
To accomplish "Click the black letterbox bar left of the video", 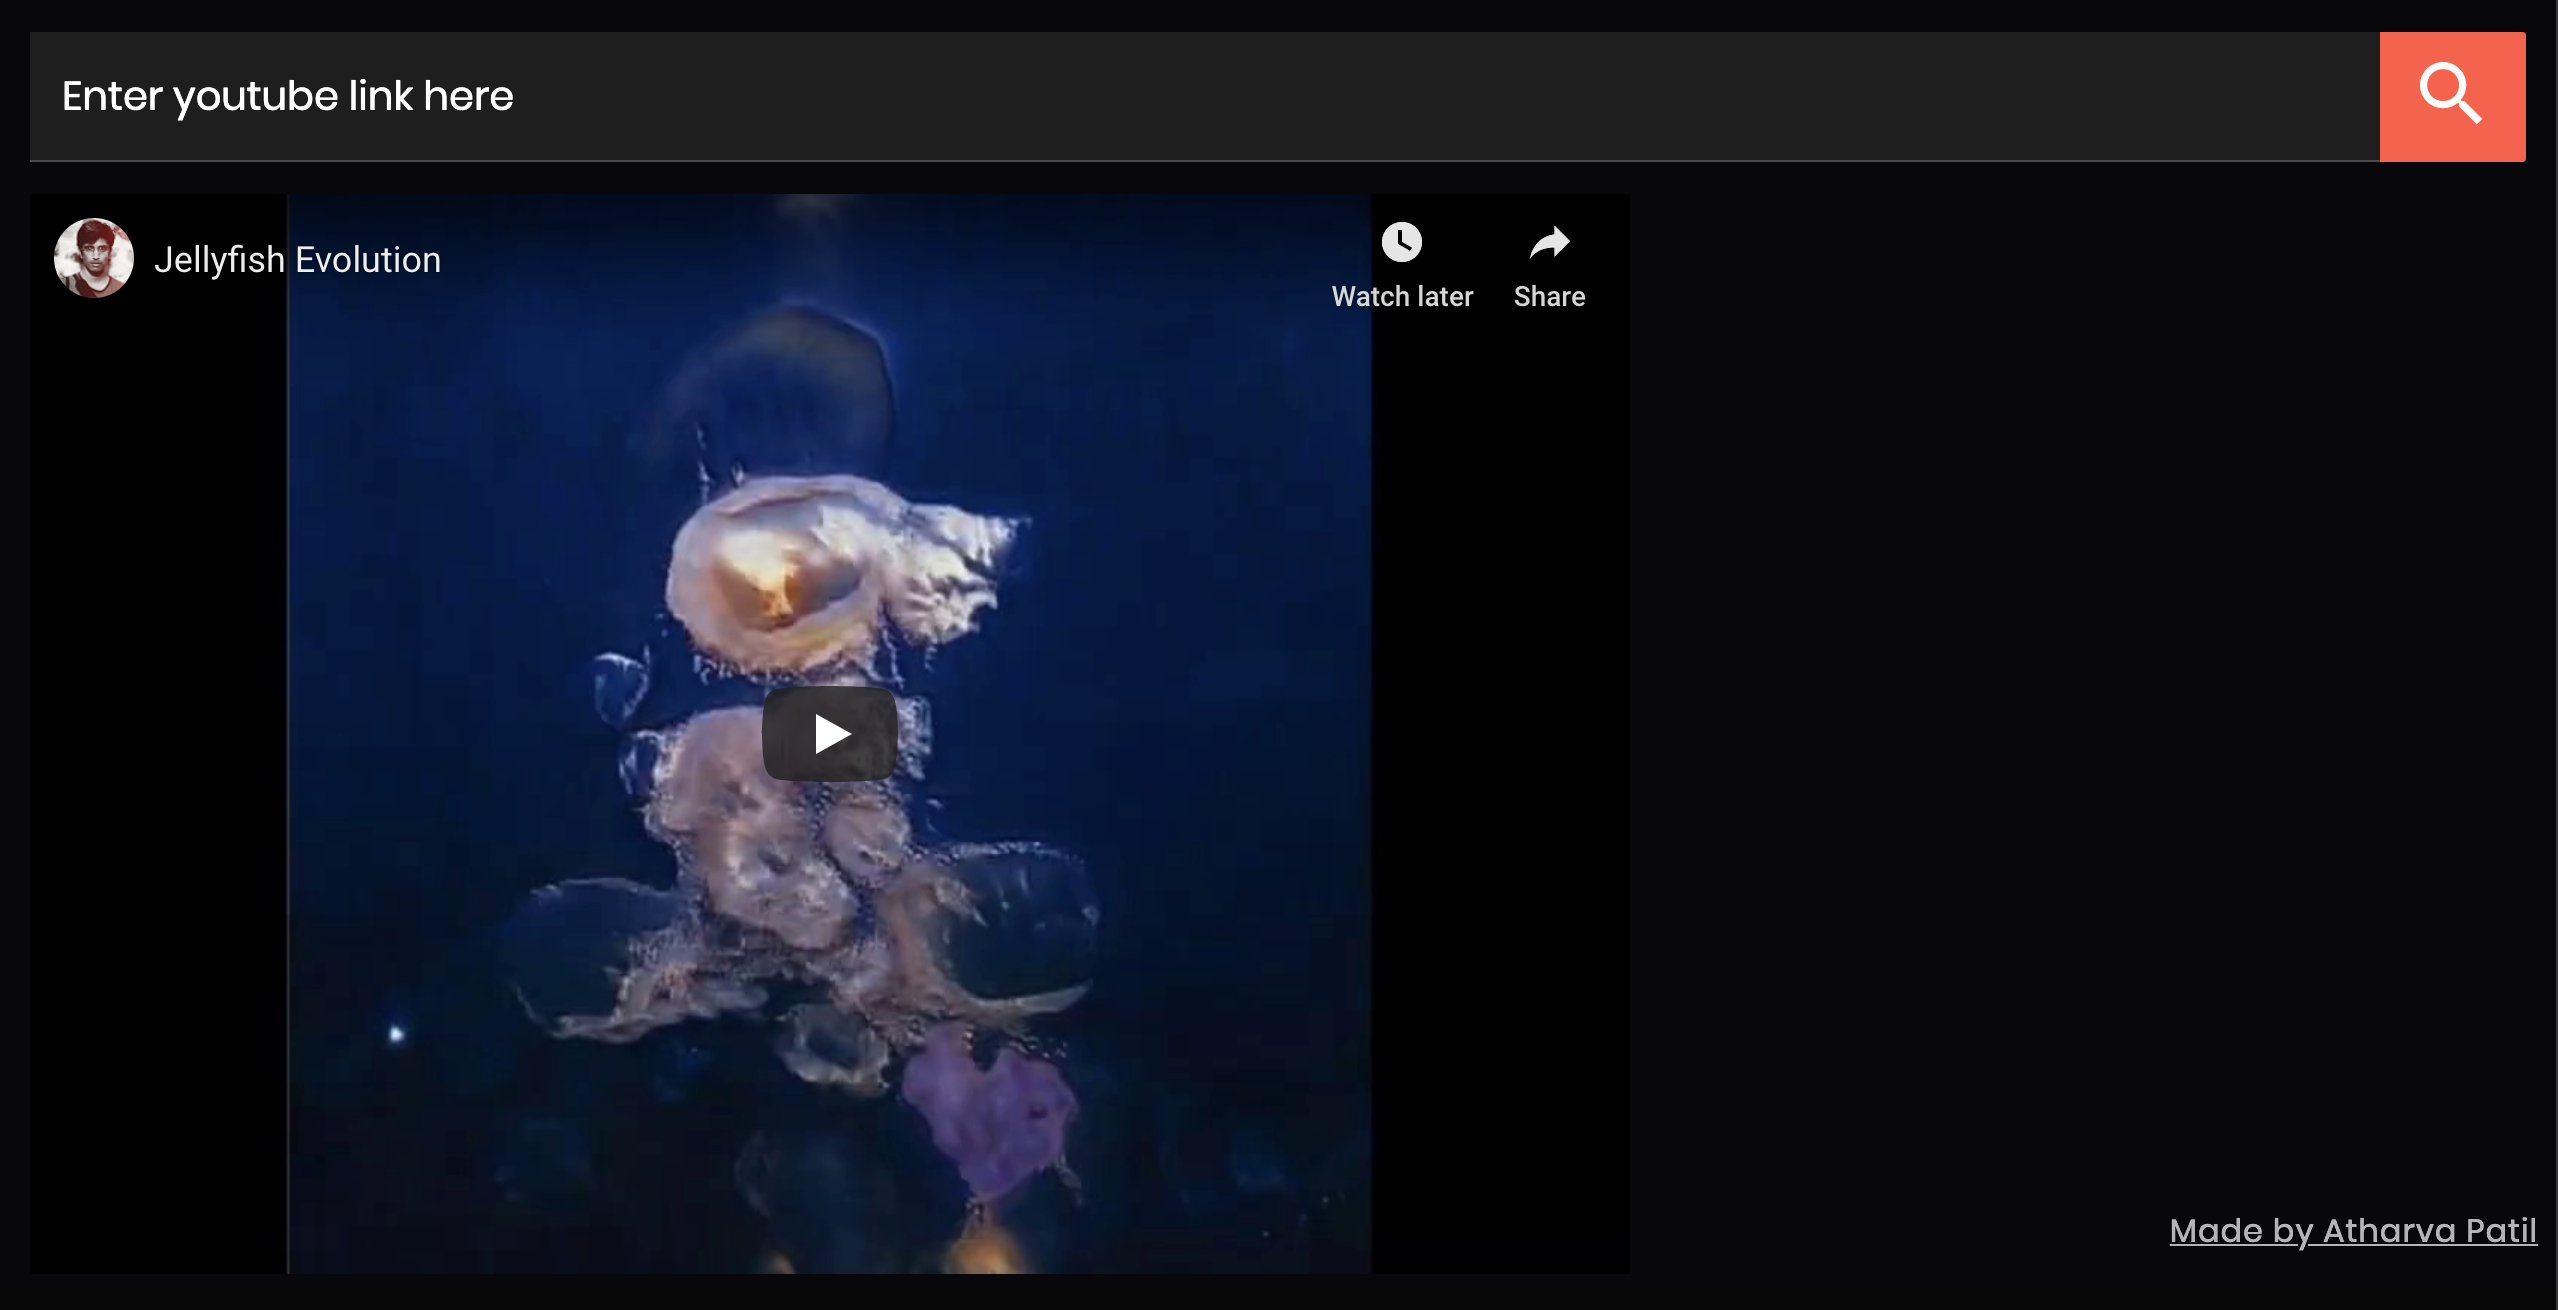I will [158, 750].
